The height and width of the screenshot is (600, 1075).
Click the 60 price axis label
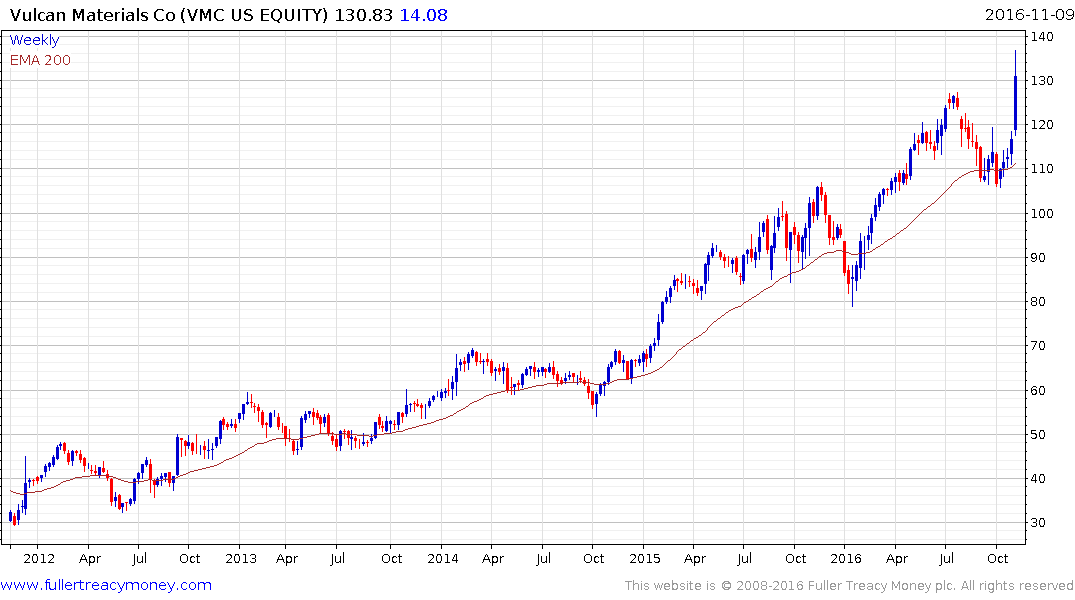pyautogui.click(x=1038, y=391)
